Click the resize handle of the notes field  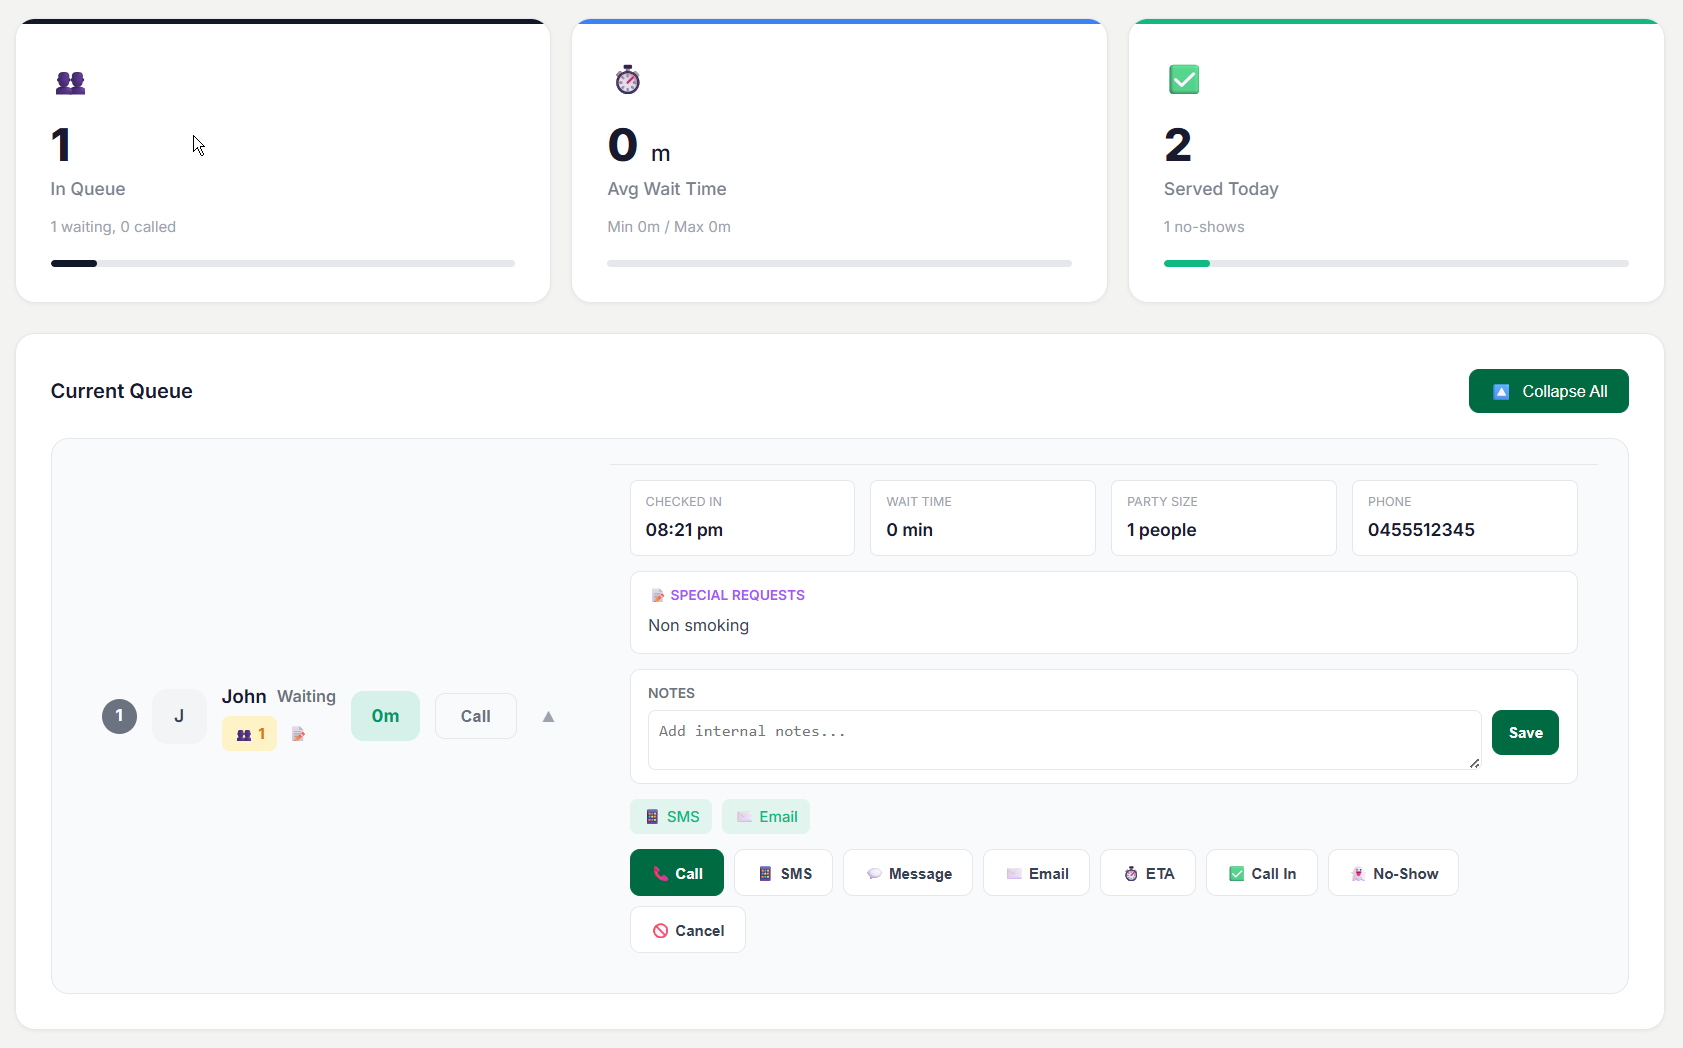pos(1474,763)
